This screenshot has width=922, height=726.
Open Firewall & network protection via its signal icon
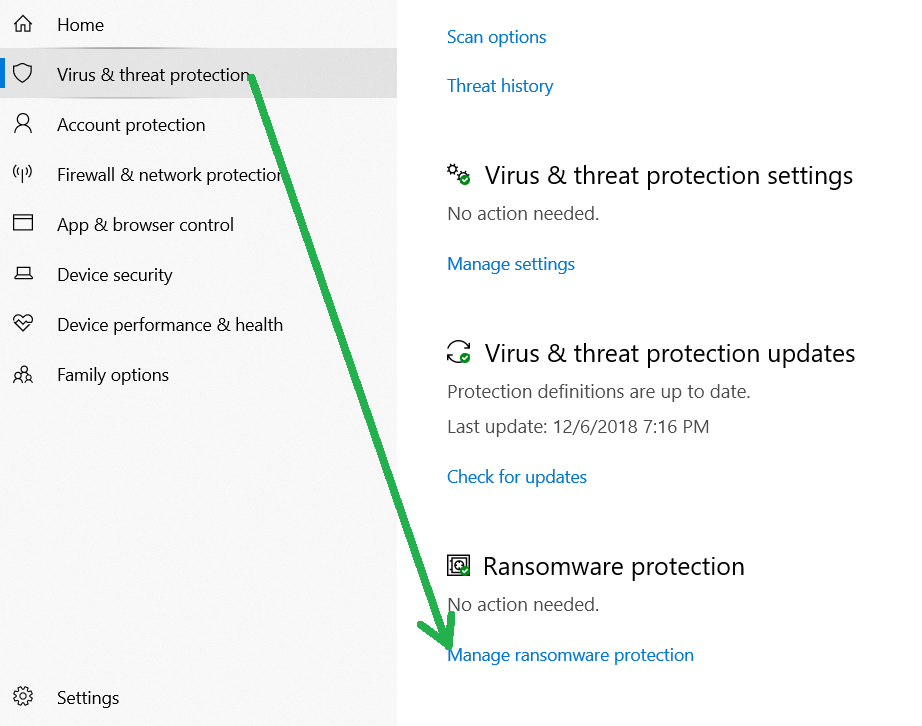click(23, 174)
